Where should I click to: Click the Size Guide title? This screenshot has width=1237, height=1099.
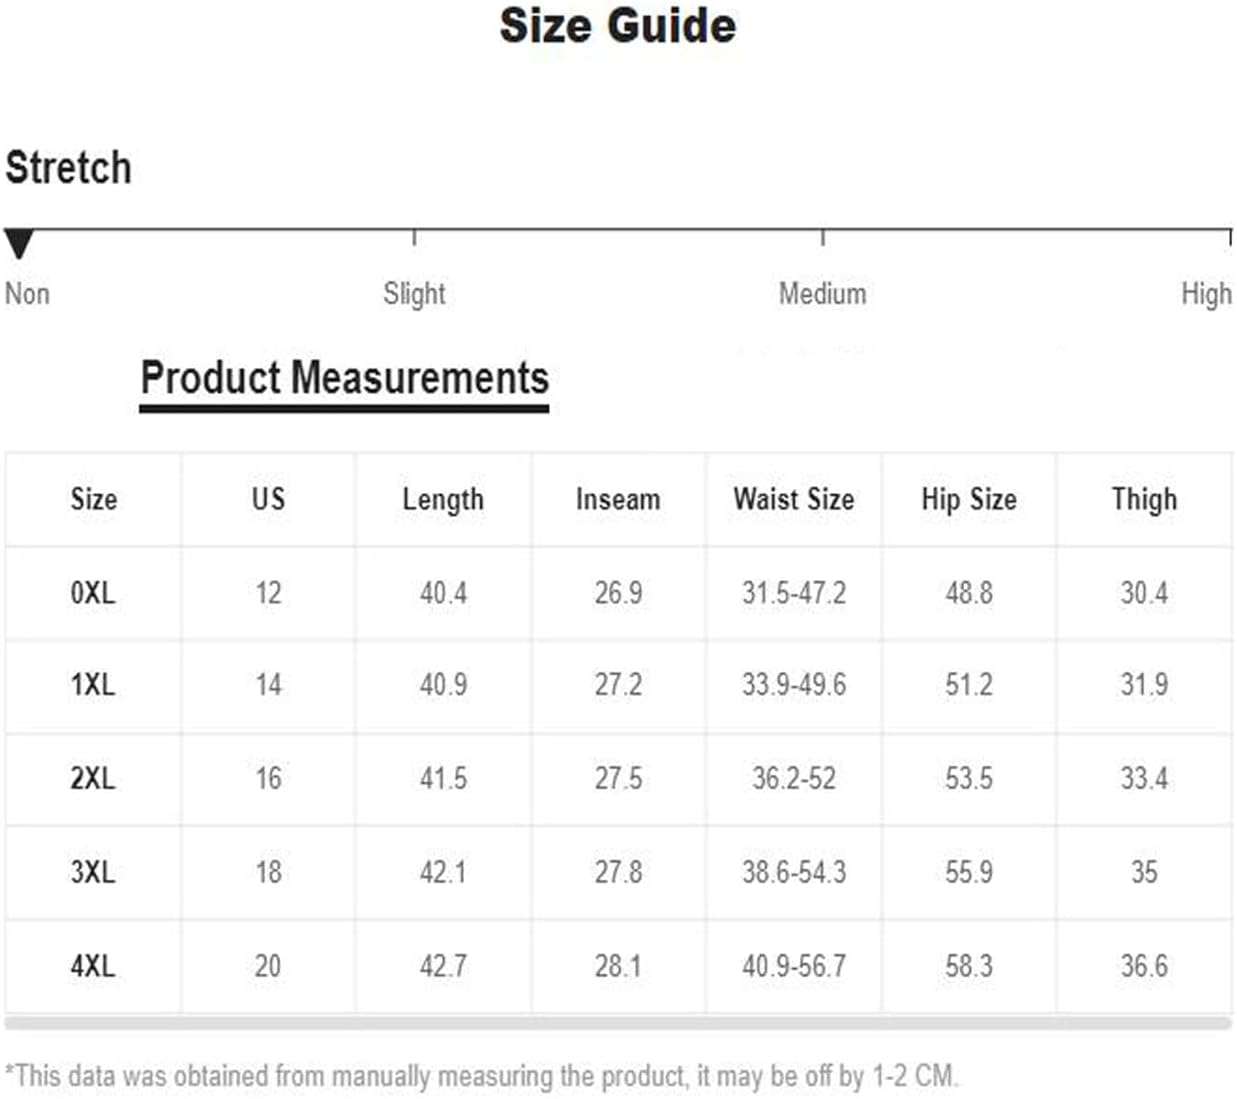[x=618, y=26]
